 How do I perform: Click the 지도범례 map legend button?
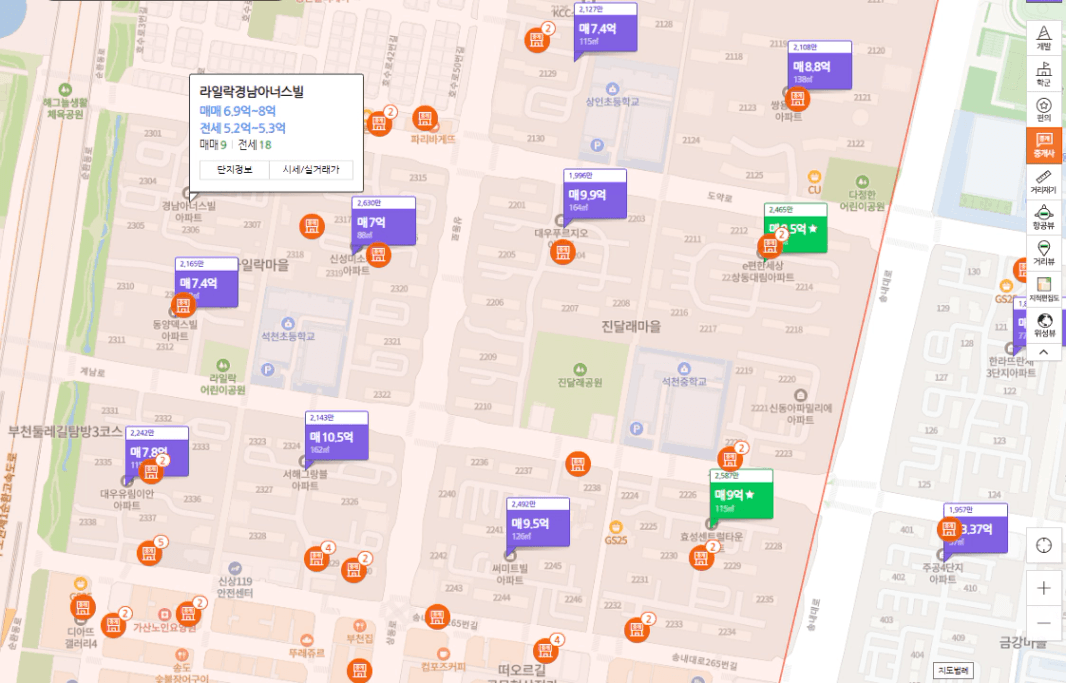953,670
